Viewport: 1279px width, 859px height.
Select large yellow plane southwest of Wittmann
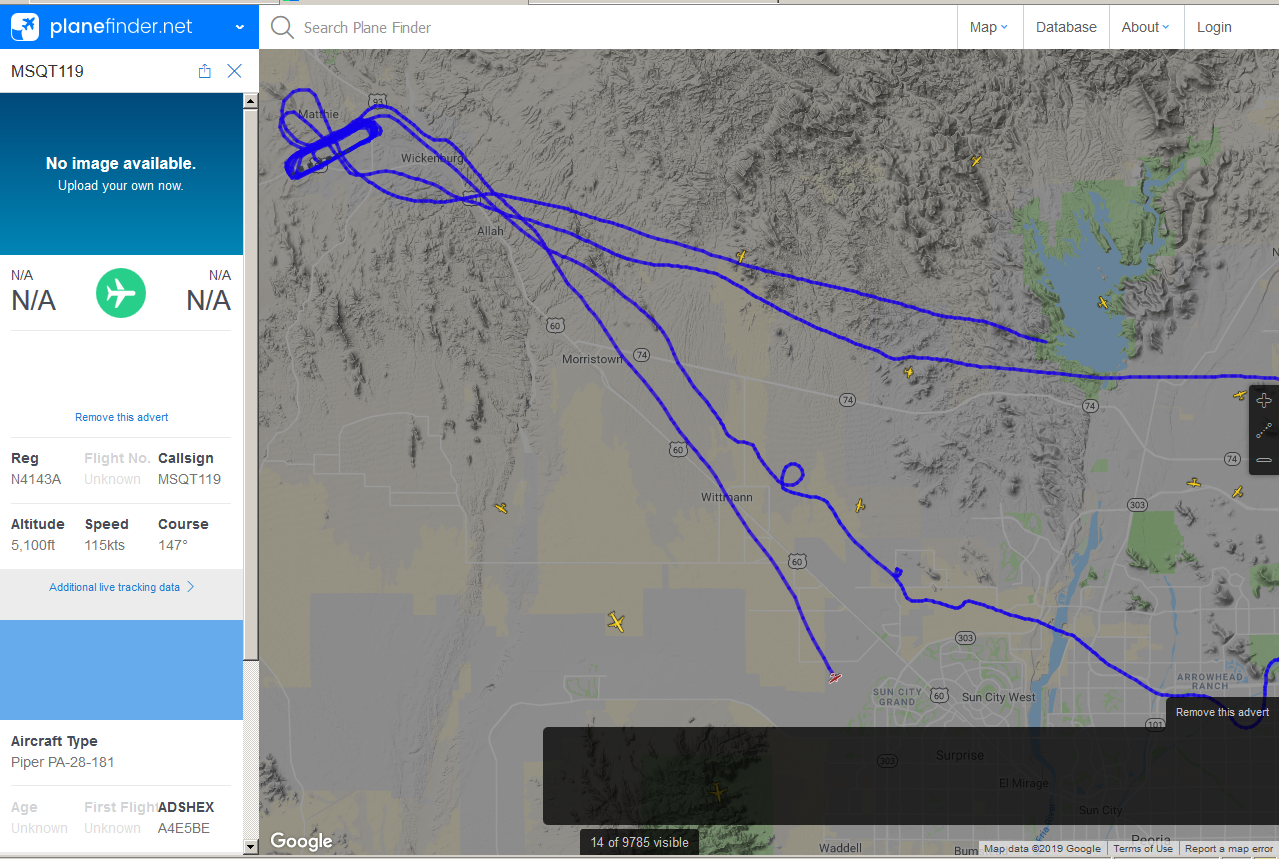click(x=617, y=622)
